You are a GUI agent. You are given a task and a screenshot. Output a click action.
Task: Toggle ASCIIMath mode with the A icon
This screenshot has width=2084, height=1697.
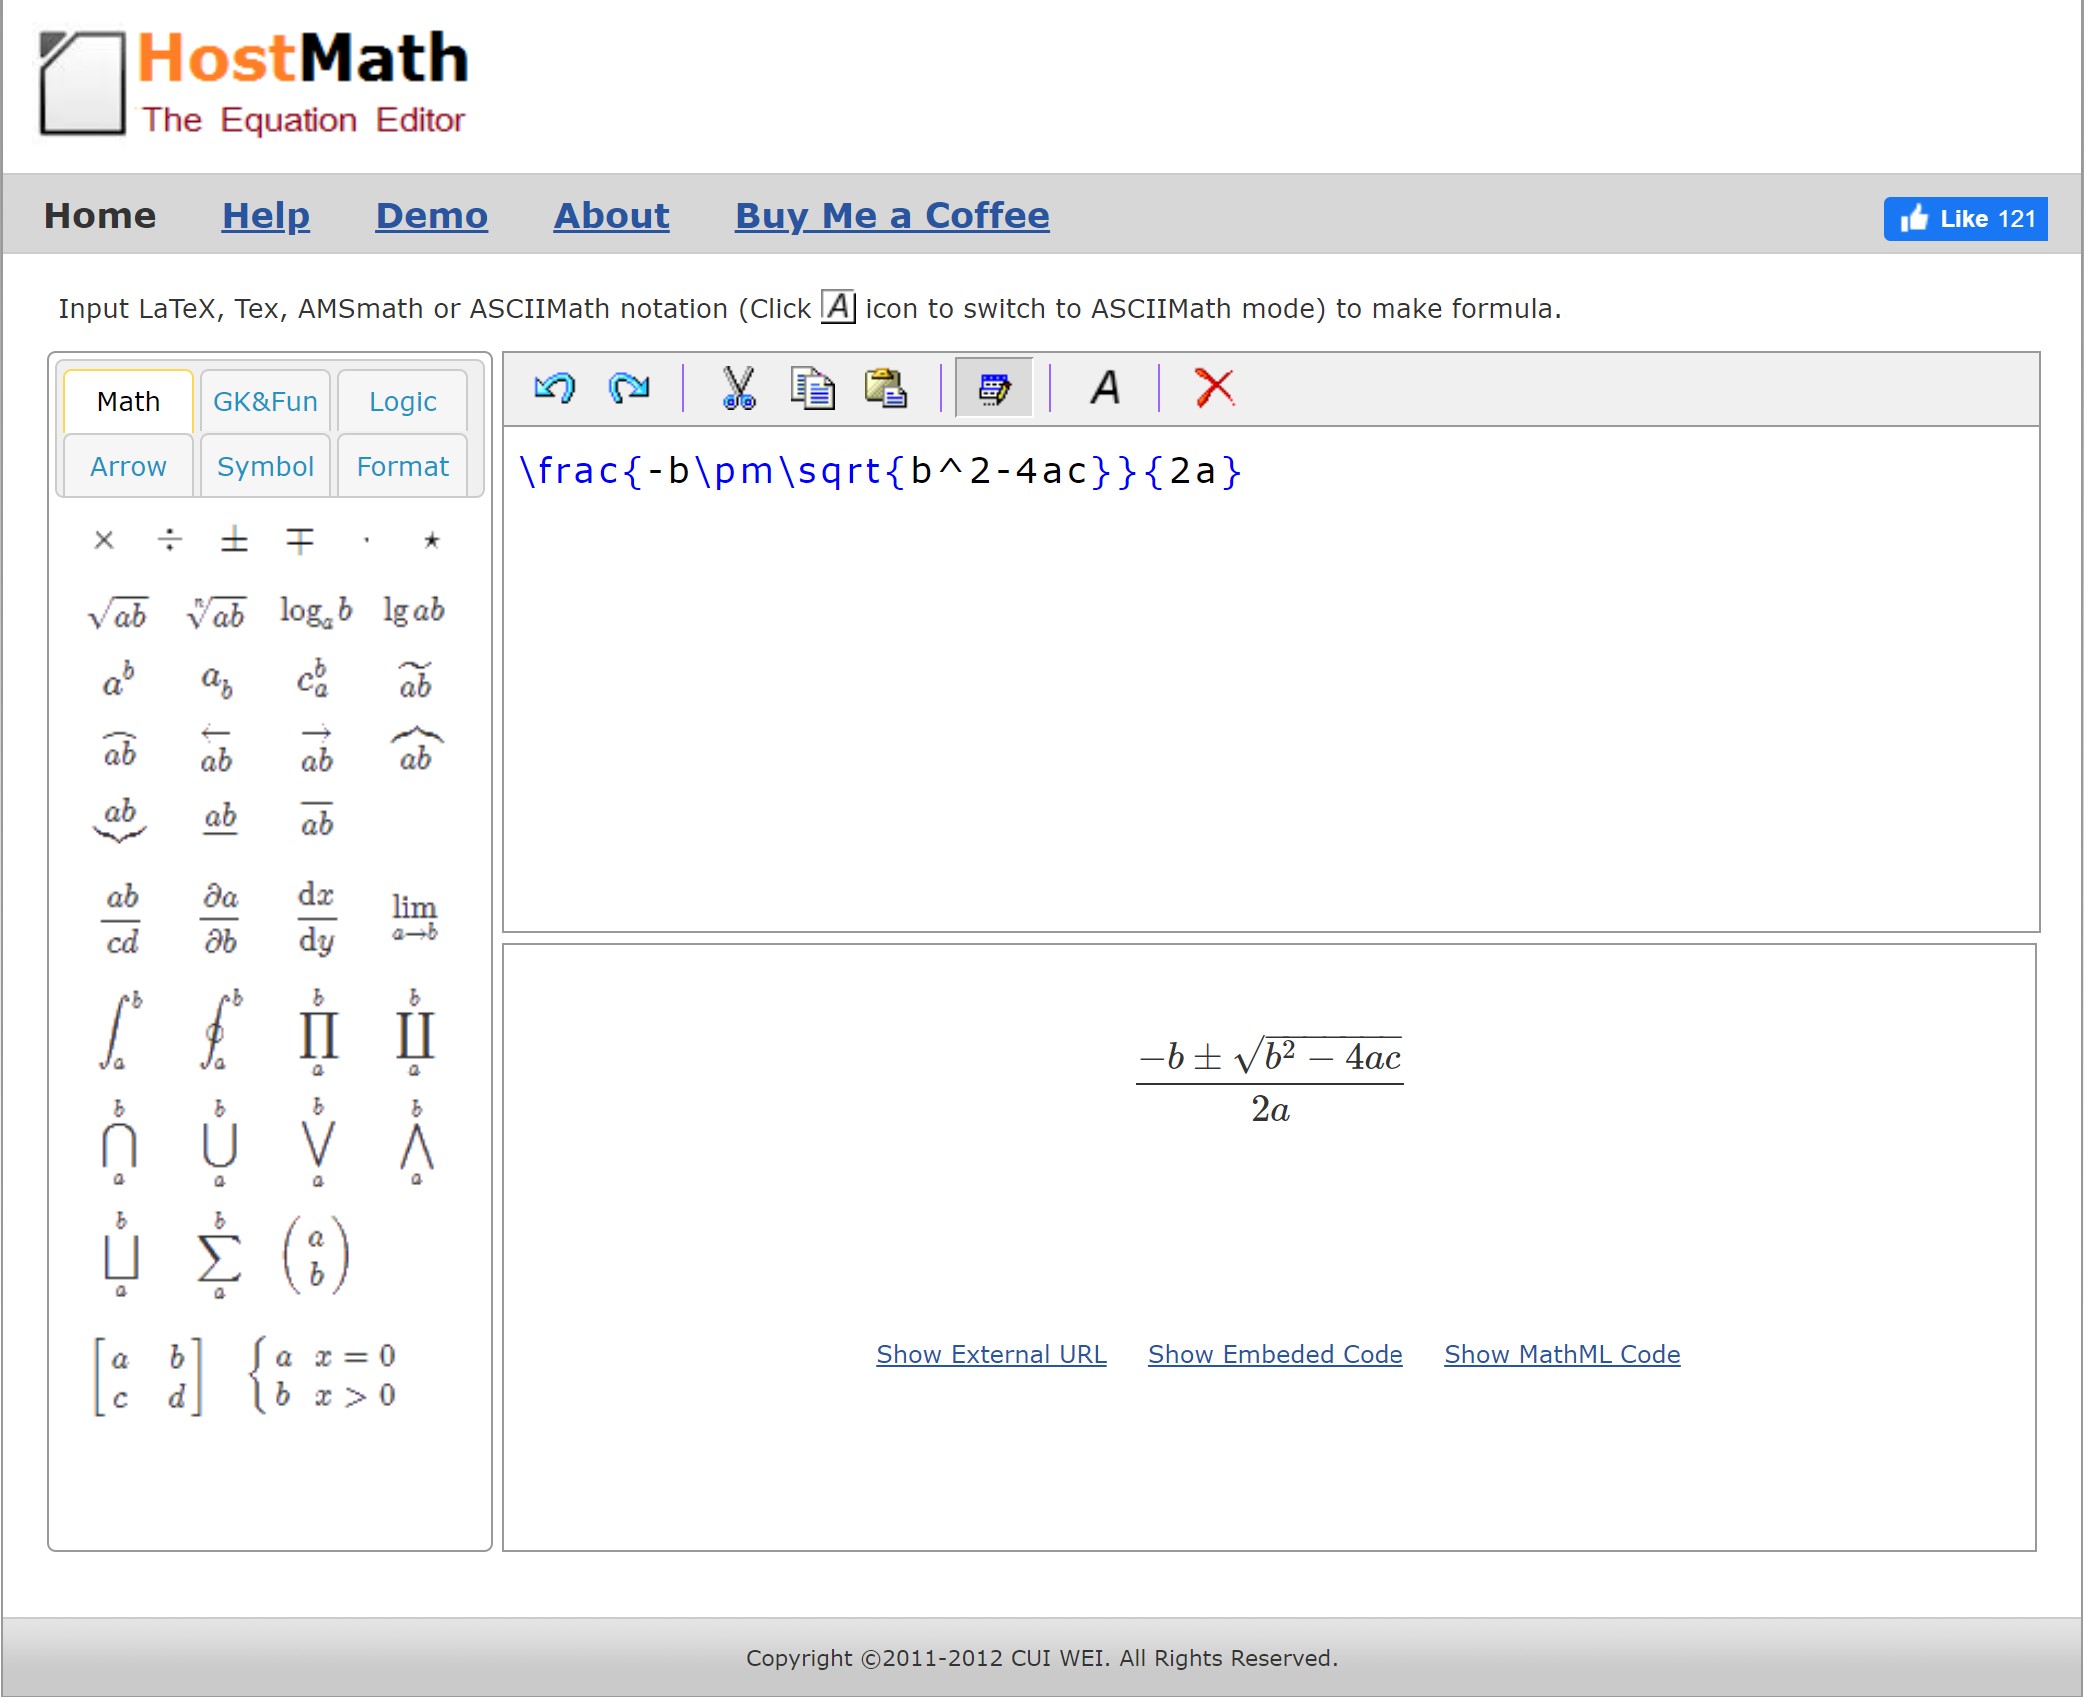click(x=1105, y=388)
